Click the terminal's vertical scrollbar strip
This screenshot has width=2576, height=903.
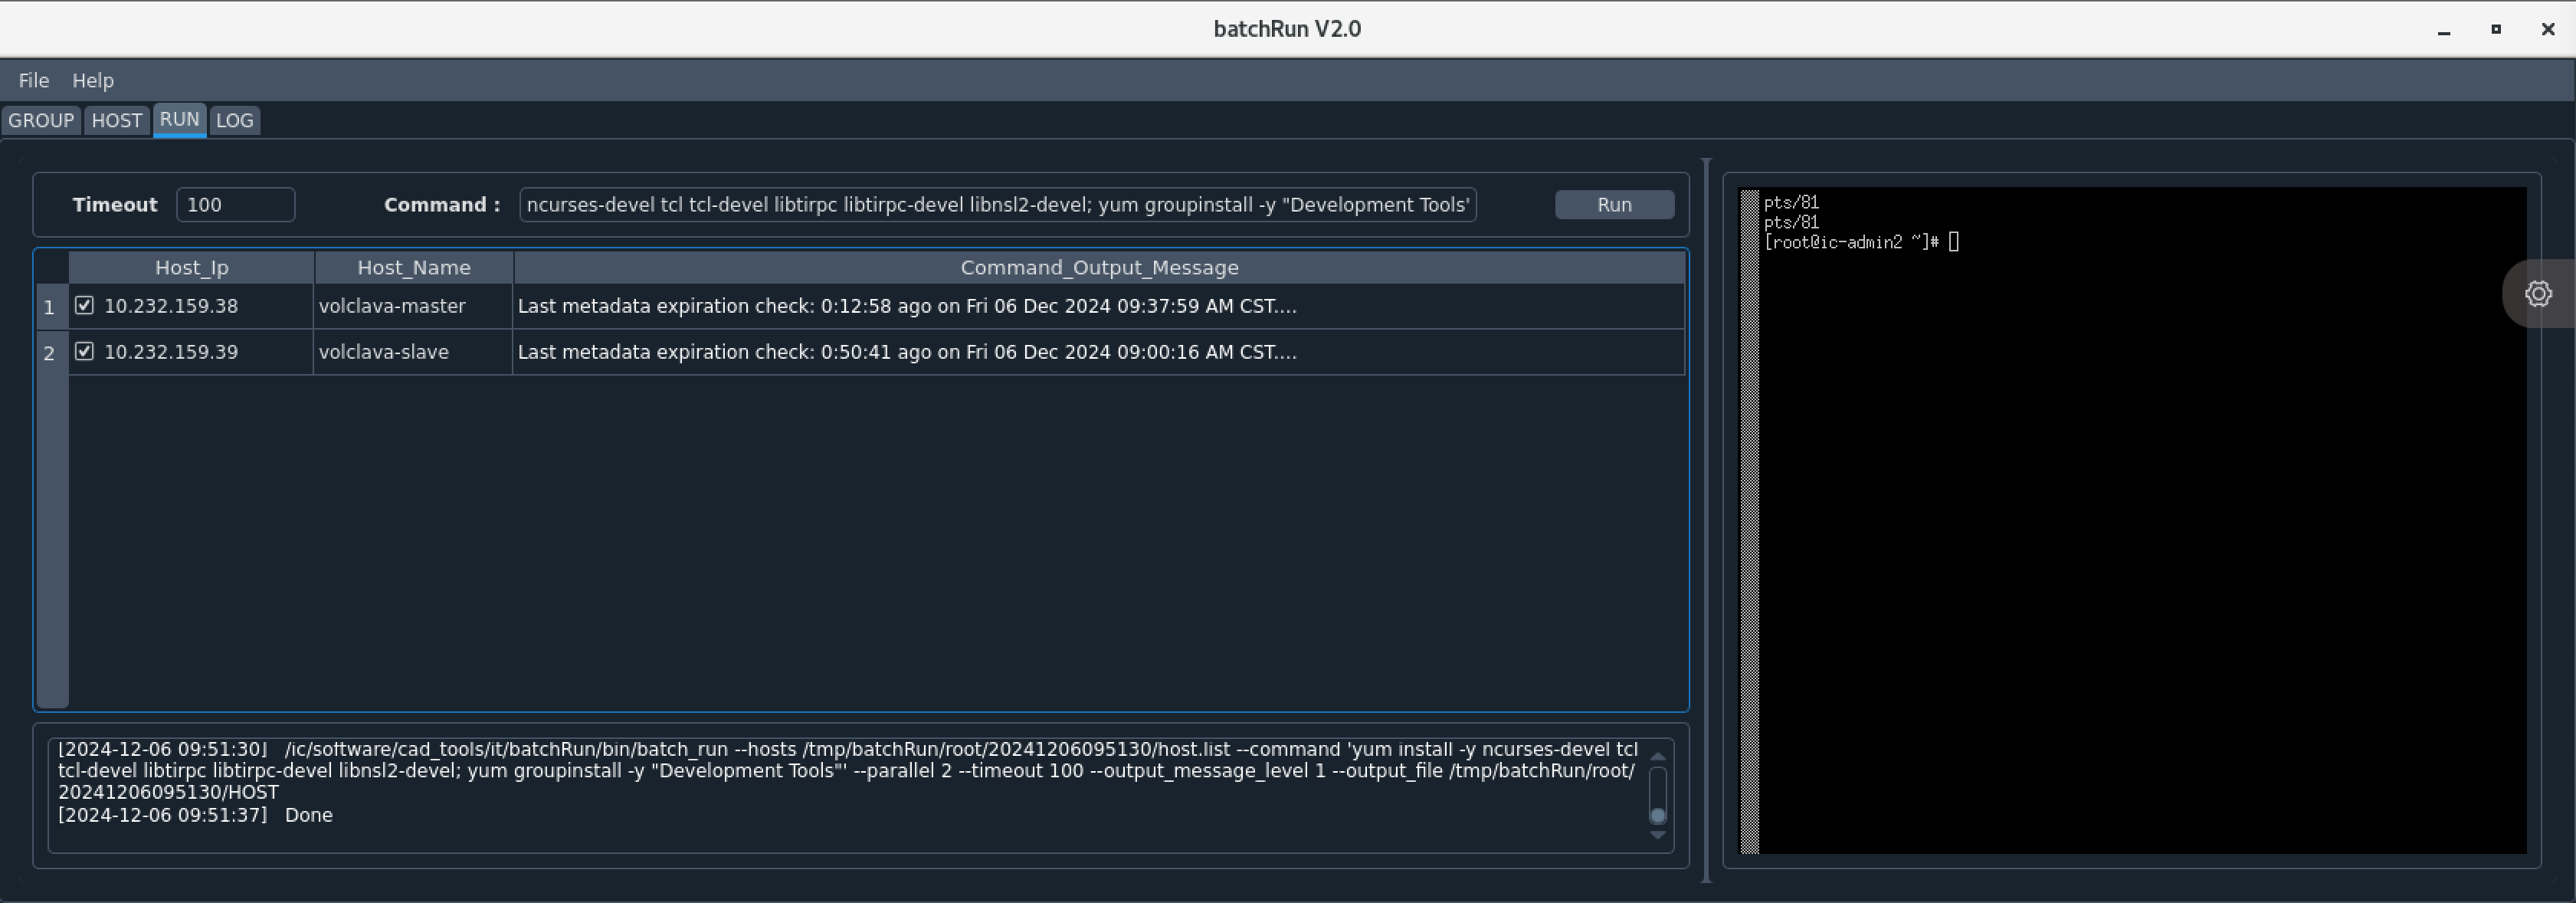click(1749, 520)
